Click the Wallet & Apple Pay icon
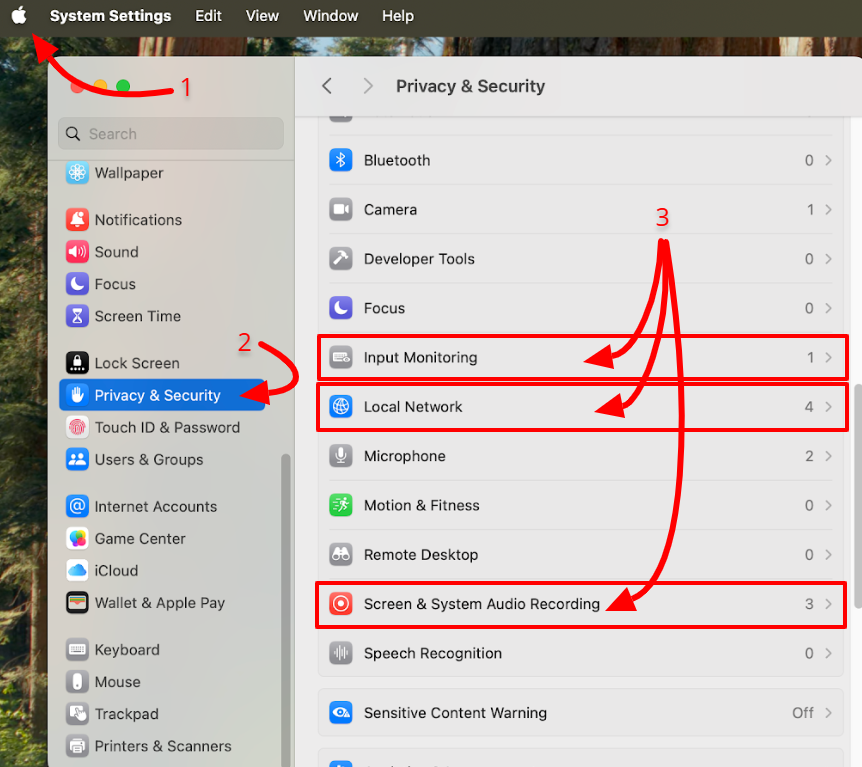Viewport: 862px width, 767px height. (x=77, y=603)
